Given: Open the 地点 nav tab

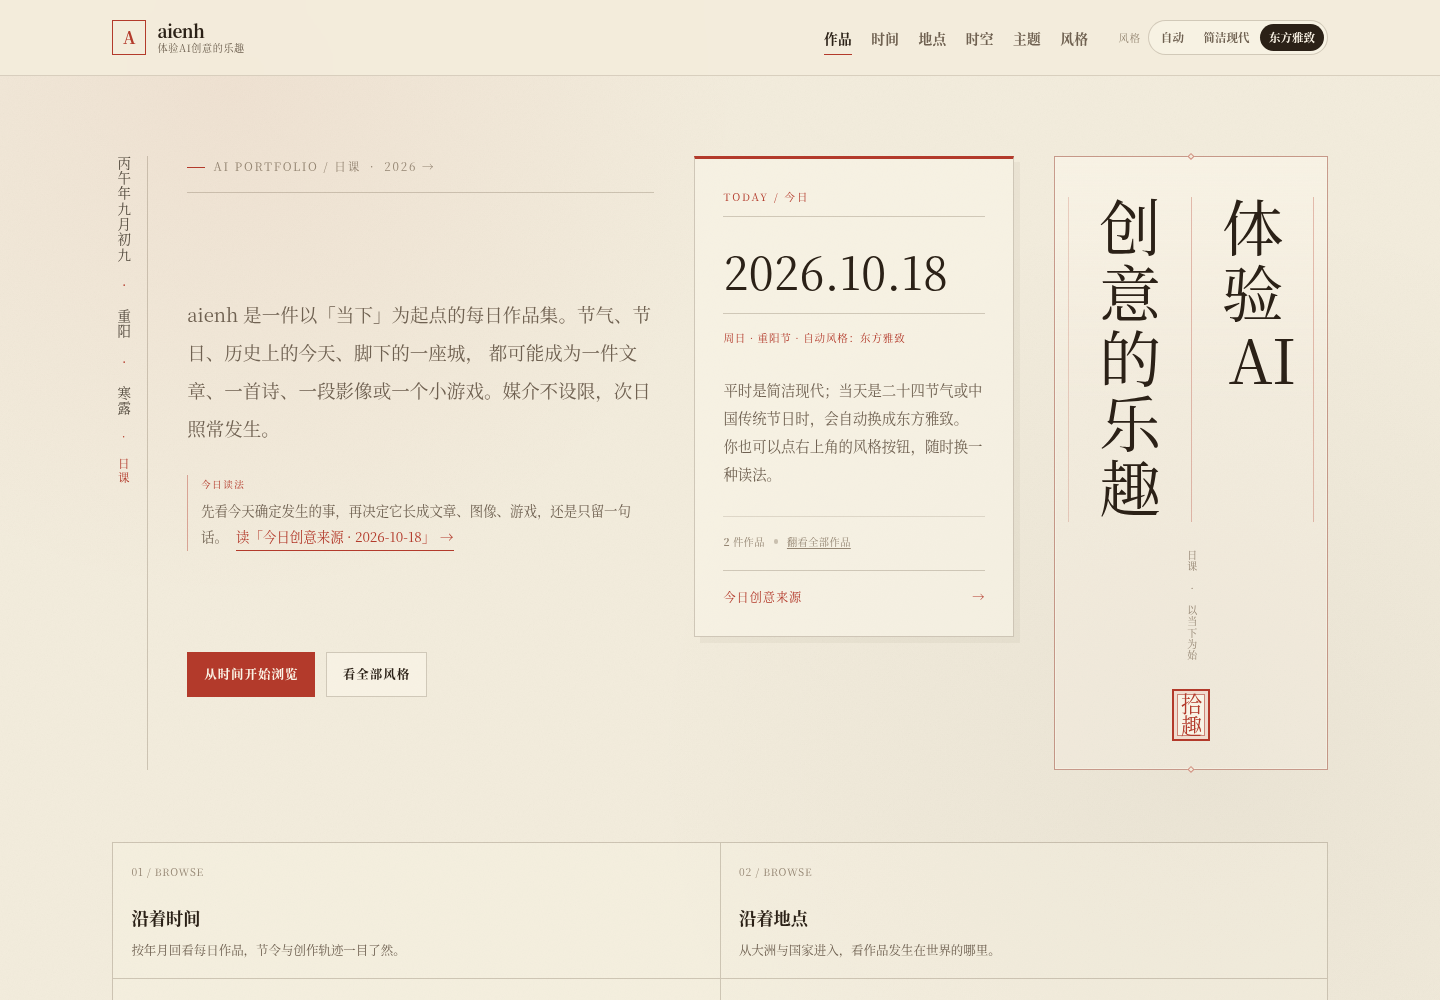Looking at the screenshot, I should (x=932, y=39).
